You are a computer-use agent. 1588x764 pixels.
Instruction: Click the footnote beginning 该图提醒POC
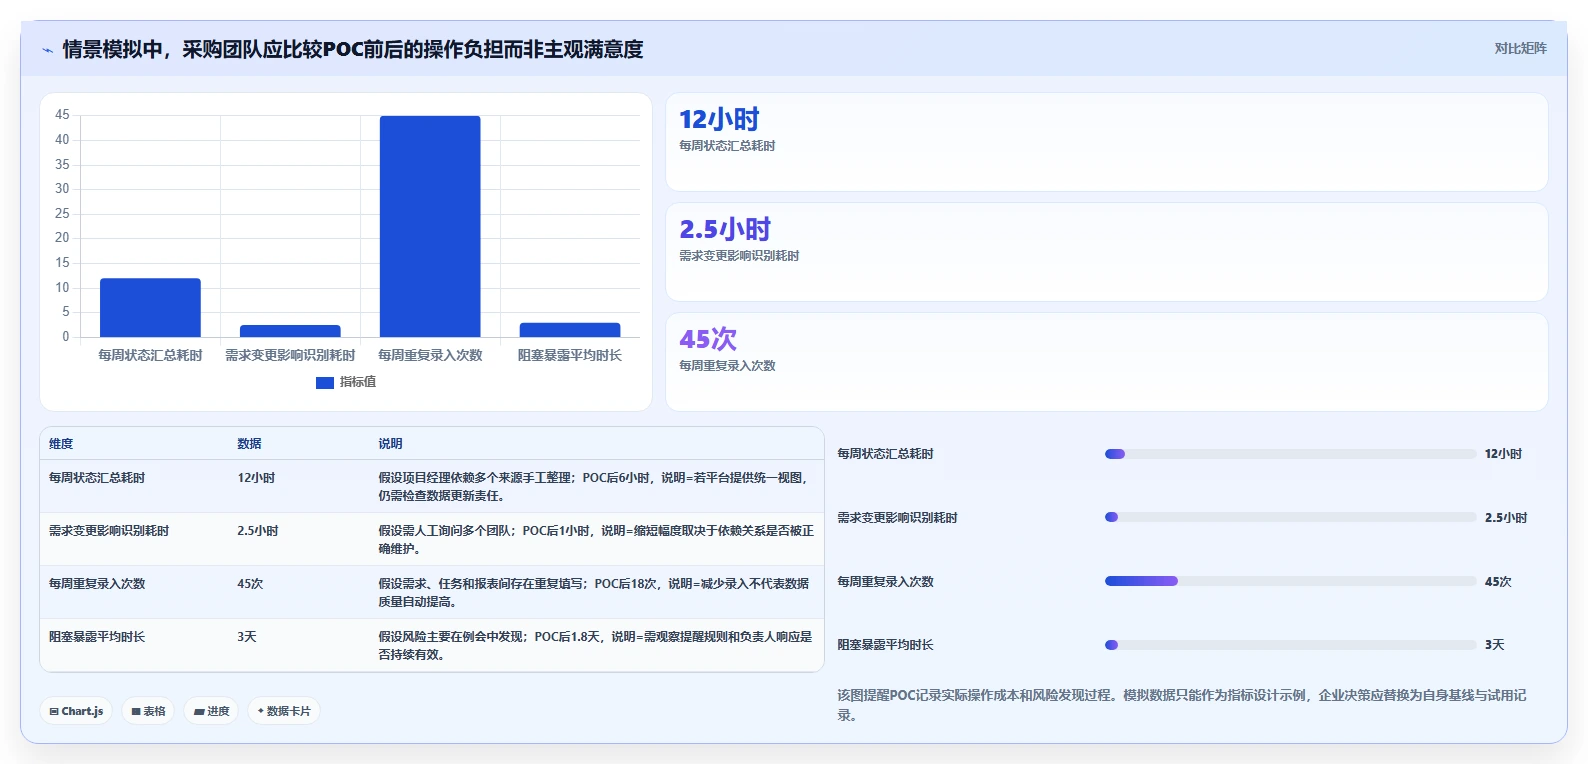[x=1182, y=705]
